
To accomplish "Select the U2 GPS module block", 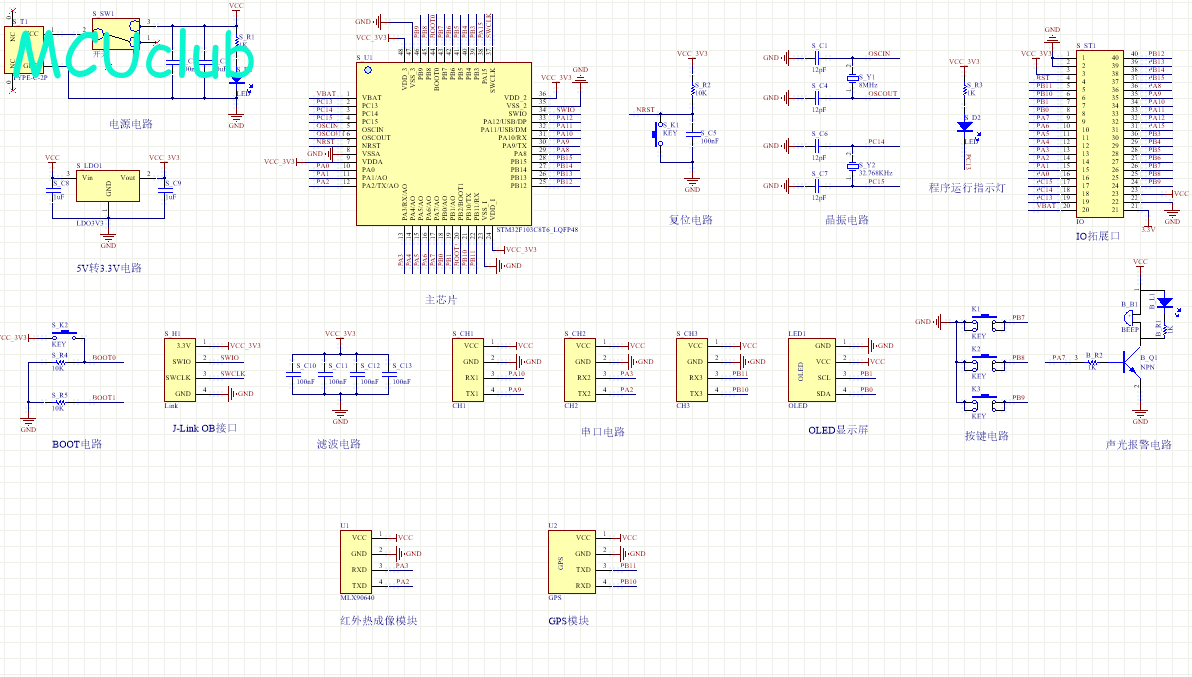I will click(572, 562).
